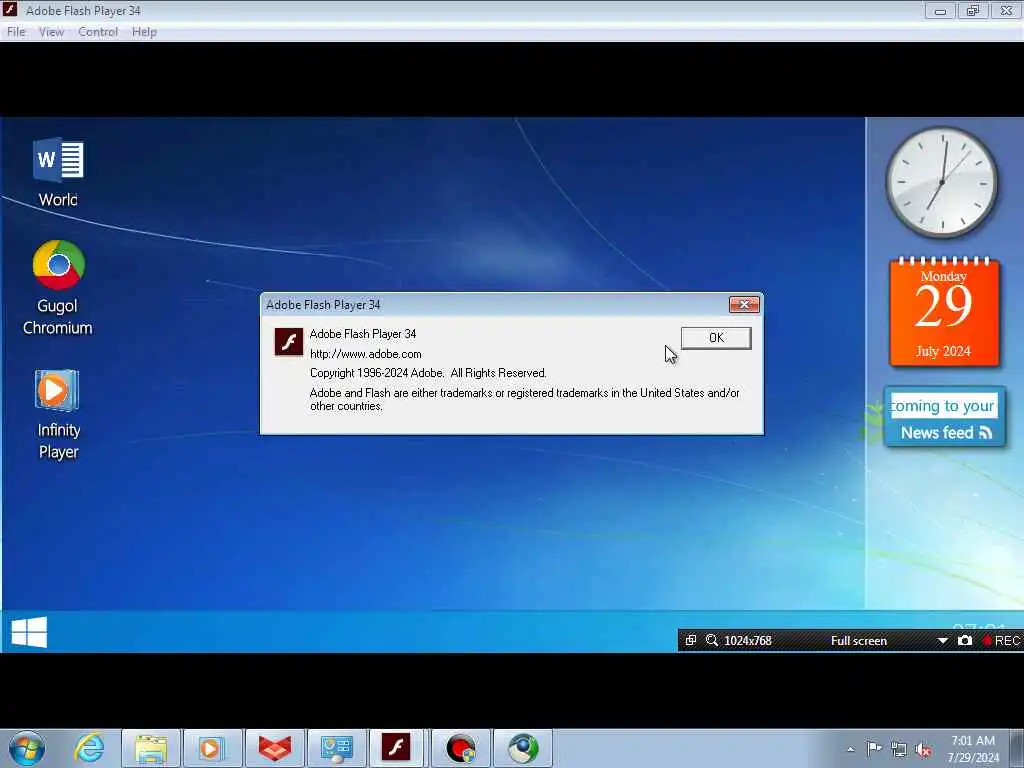This screenshot has width=1024, height=768.
Task: Open the red box app in the taskbar
Action: [x=274, y=749]
